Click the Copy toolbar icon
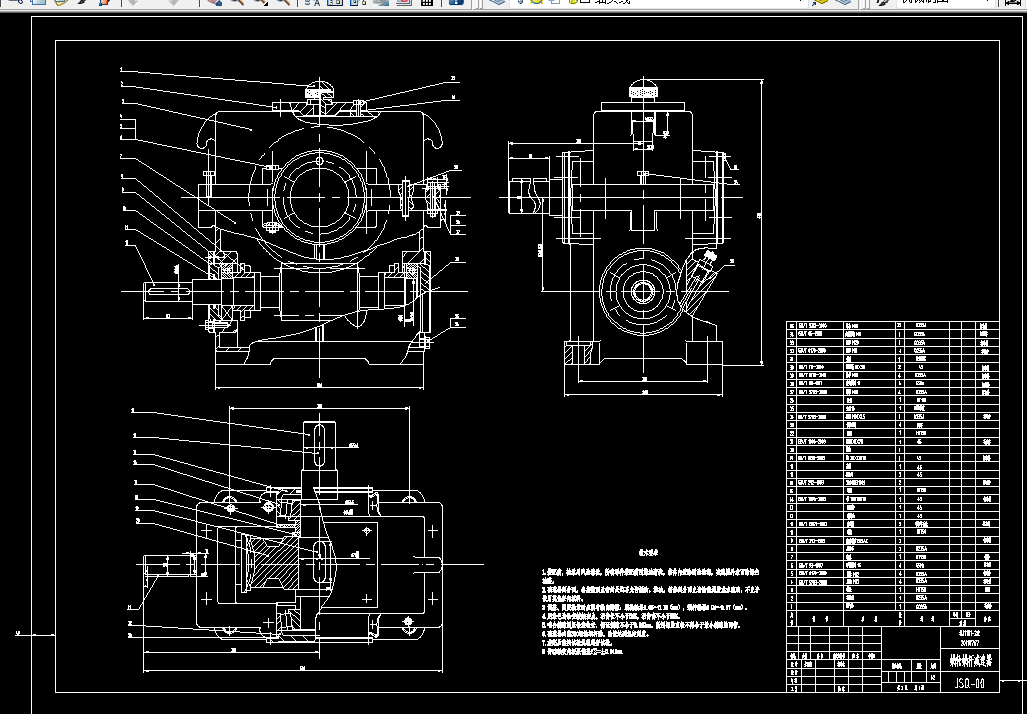 [x=39, y=2]
